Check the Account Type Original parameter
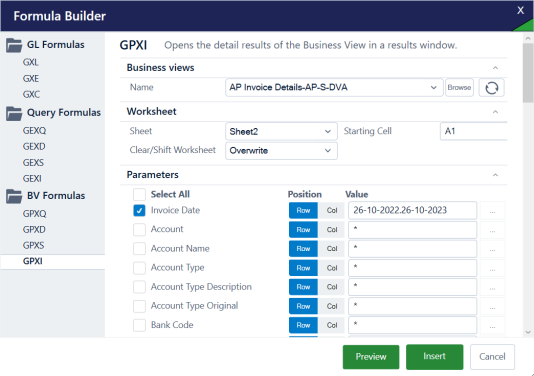 (x=139, y=306)
